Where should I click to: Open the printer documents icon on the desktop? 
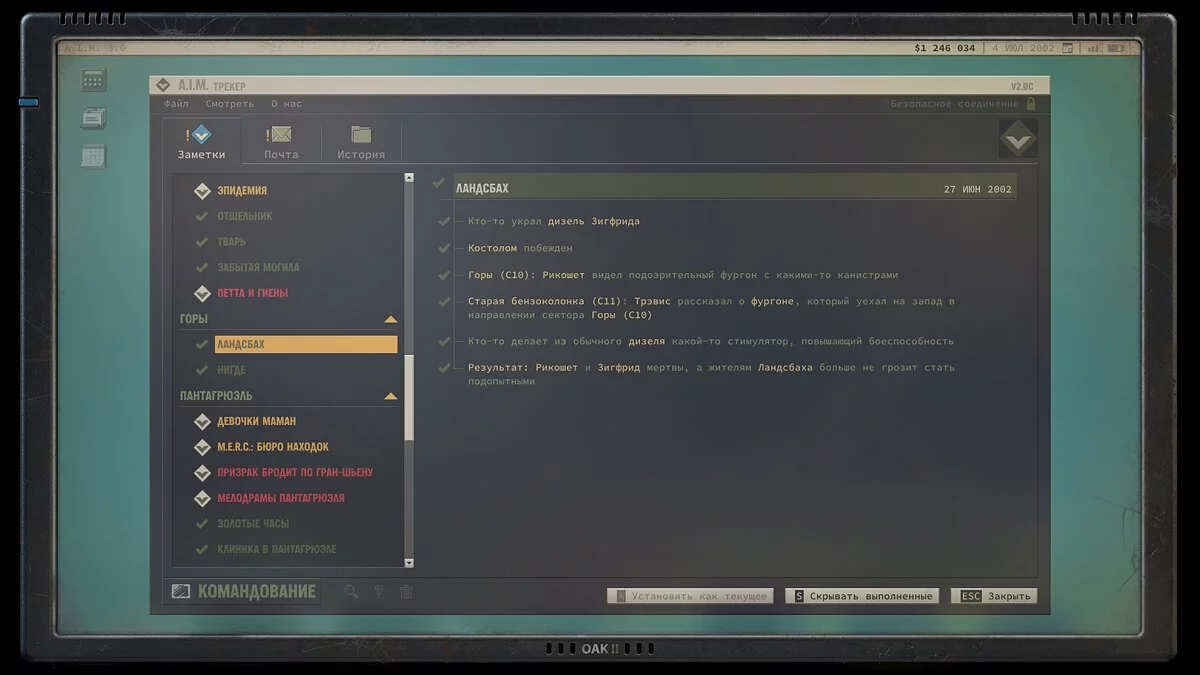click(x=94, y=118)
